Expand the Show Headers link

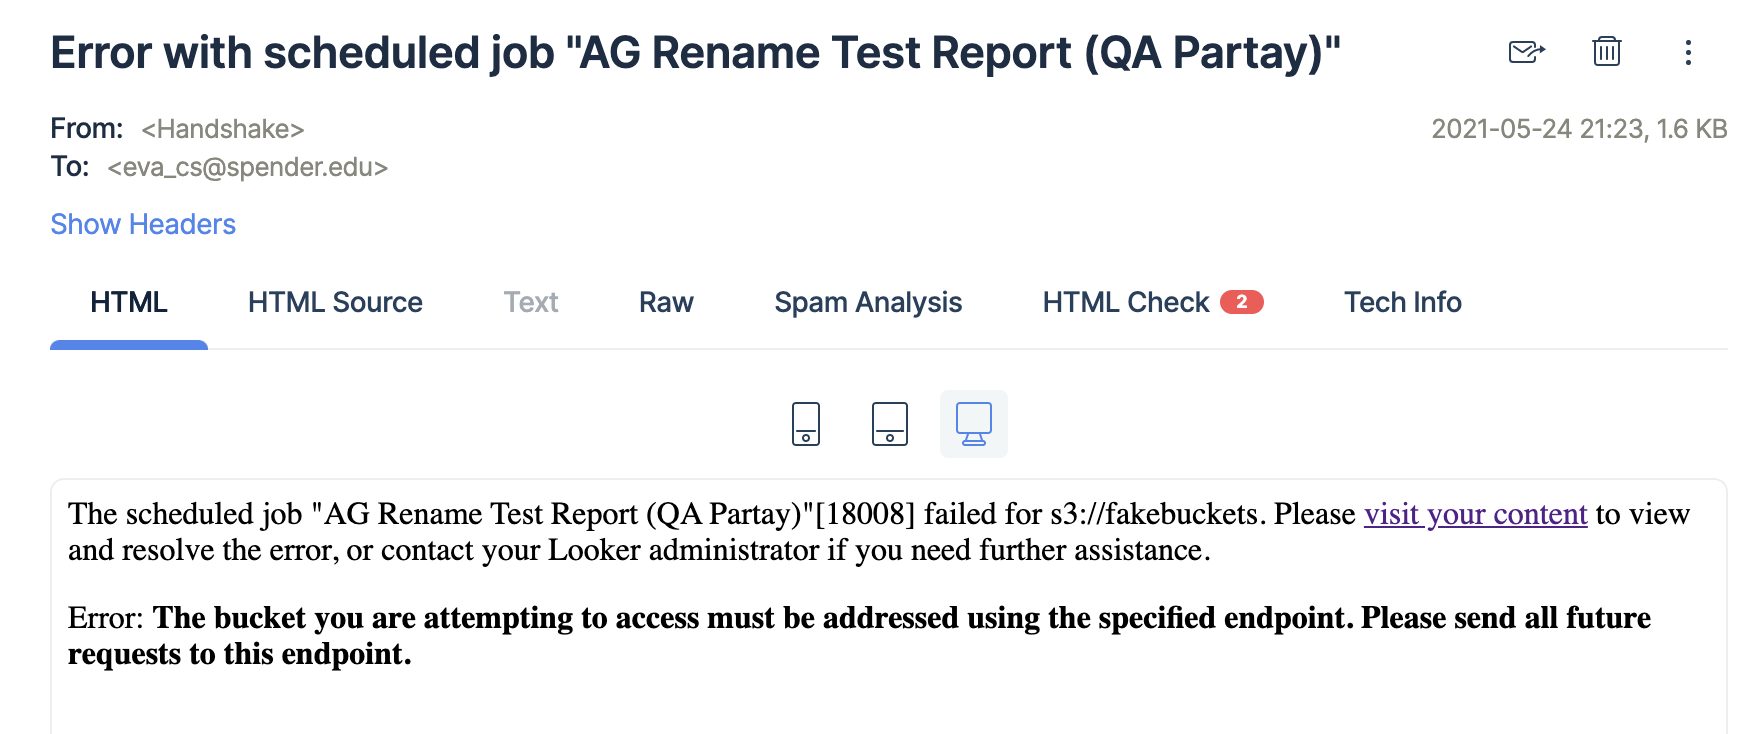pyautogui.click(x=143, y=224)
